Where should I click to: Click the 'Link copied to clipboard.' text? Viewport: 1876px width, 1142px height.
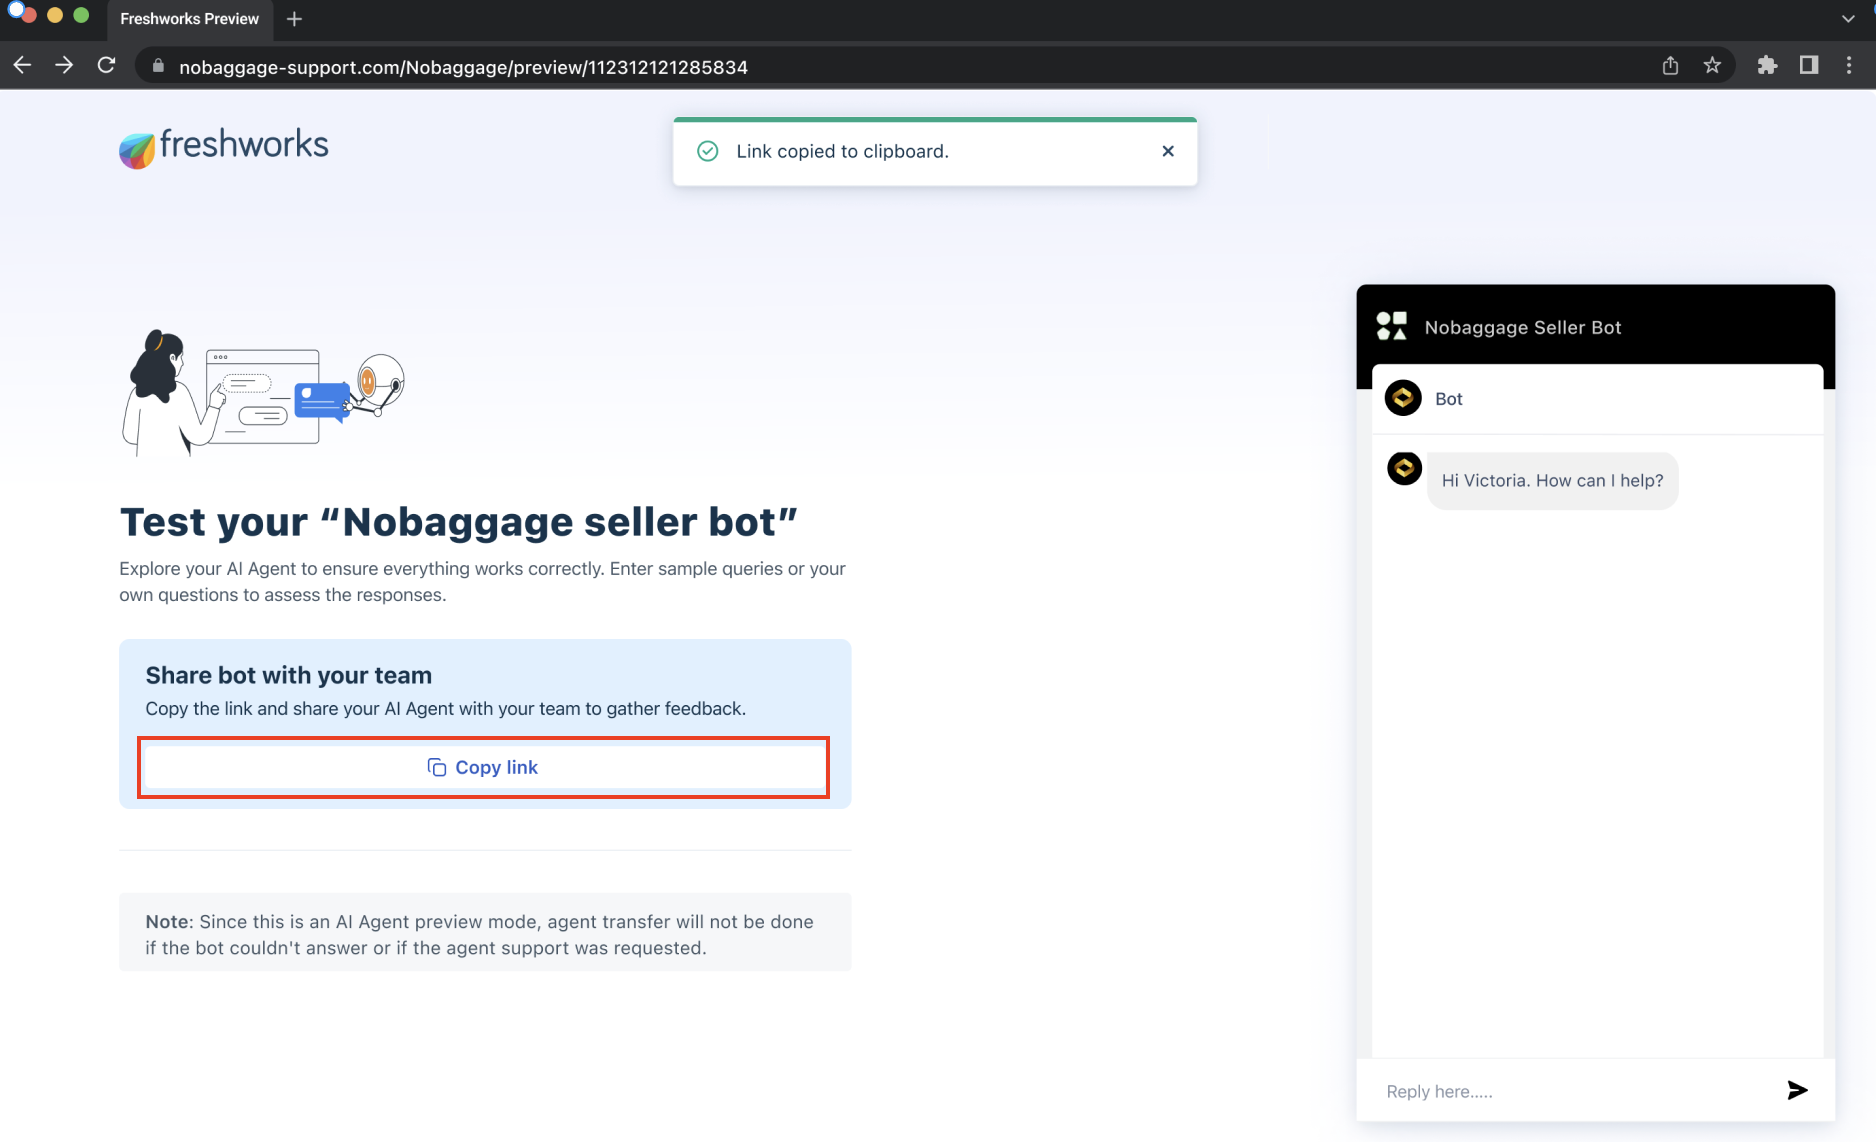tap(842, 151)
